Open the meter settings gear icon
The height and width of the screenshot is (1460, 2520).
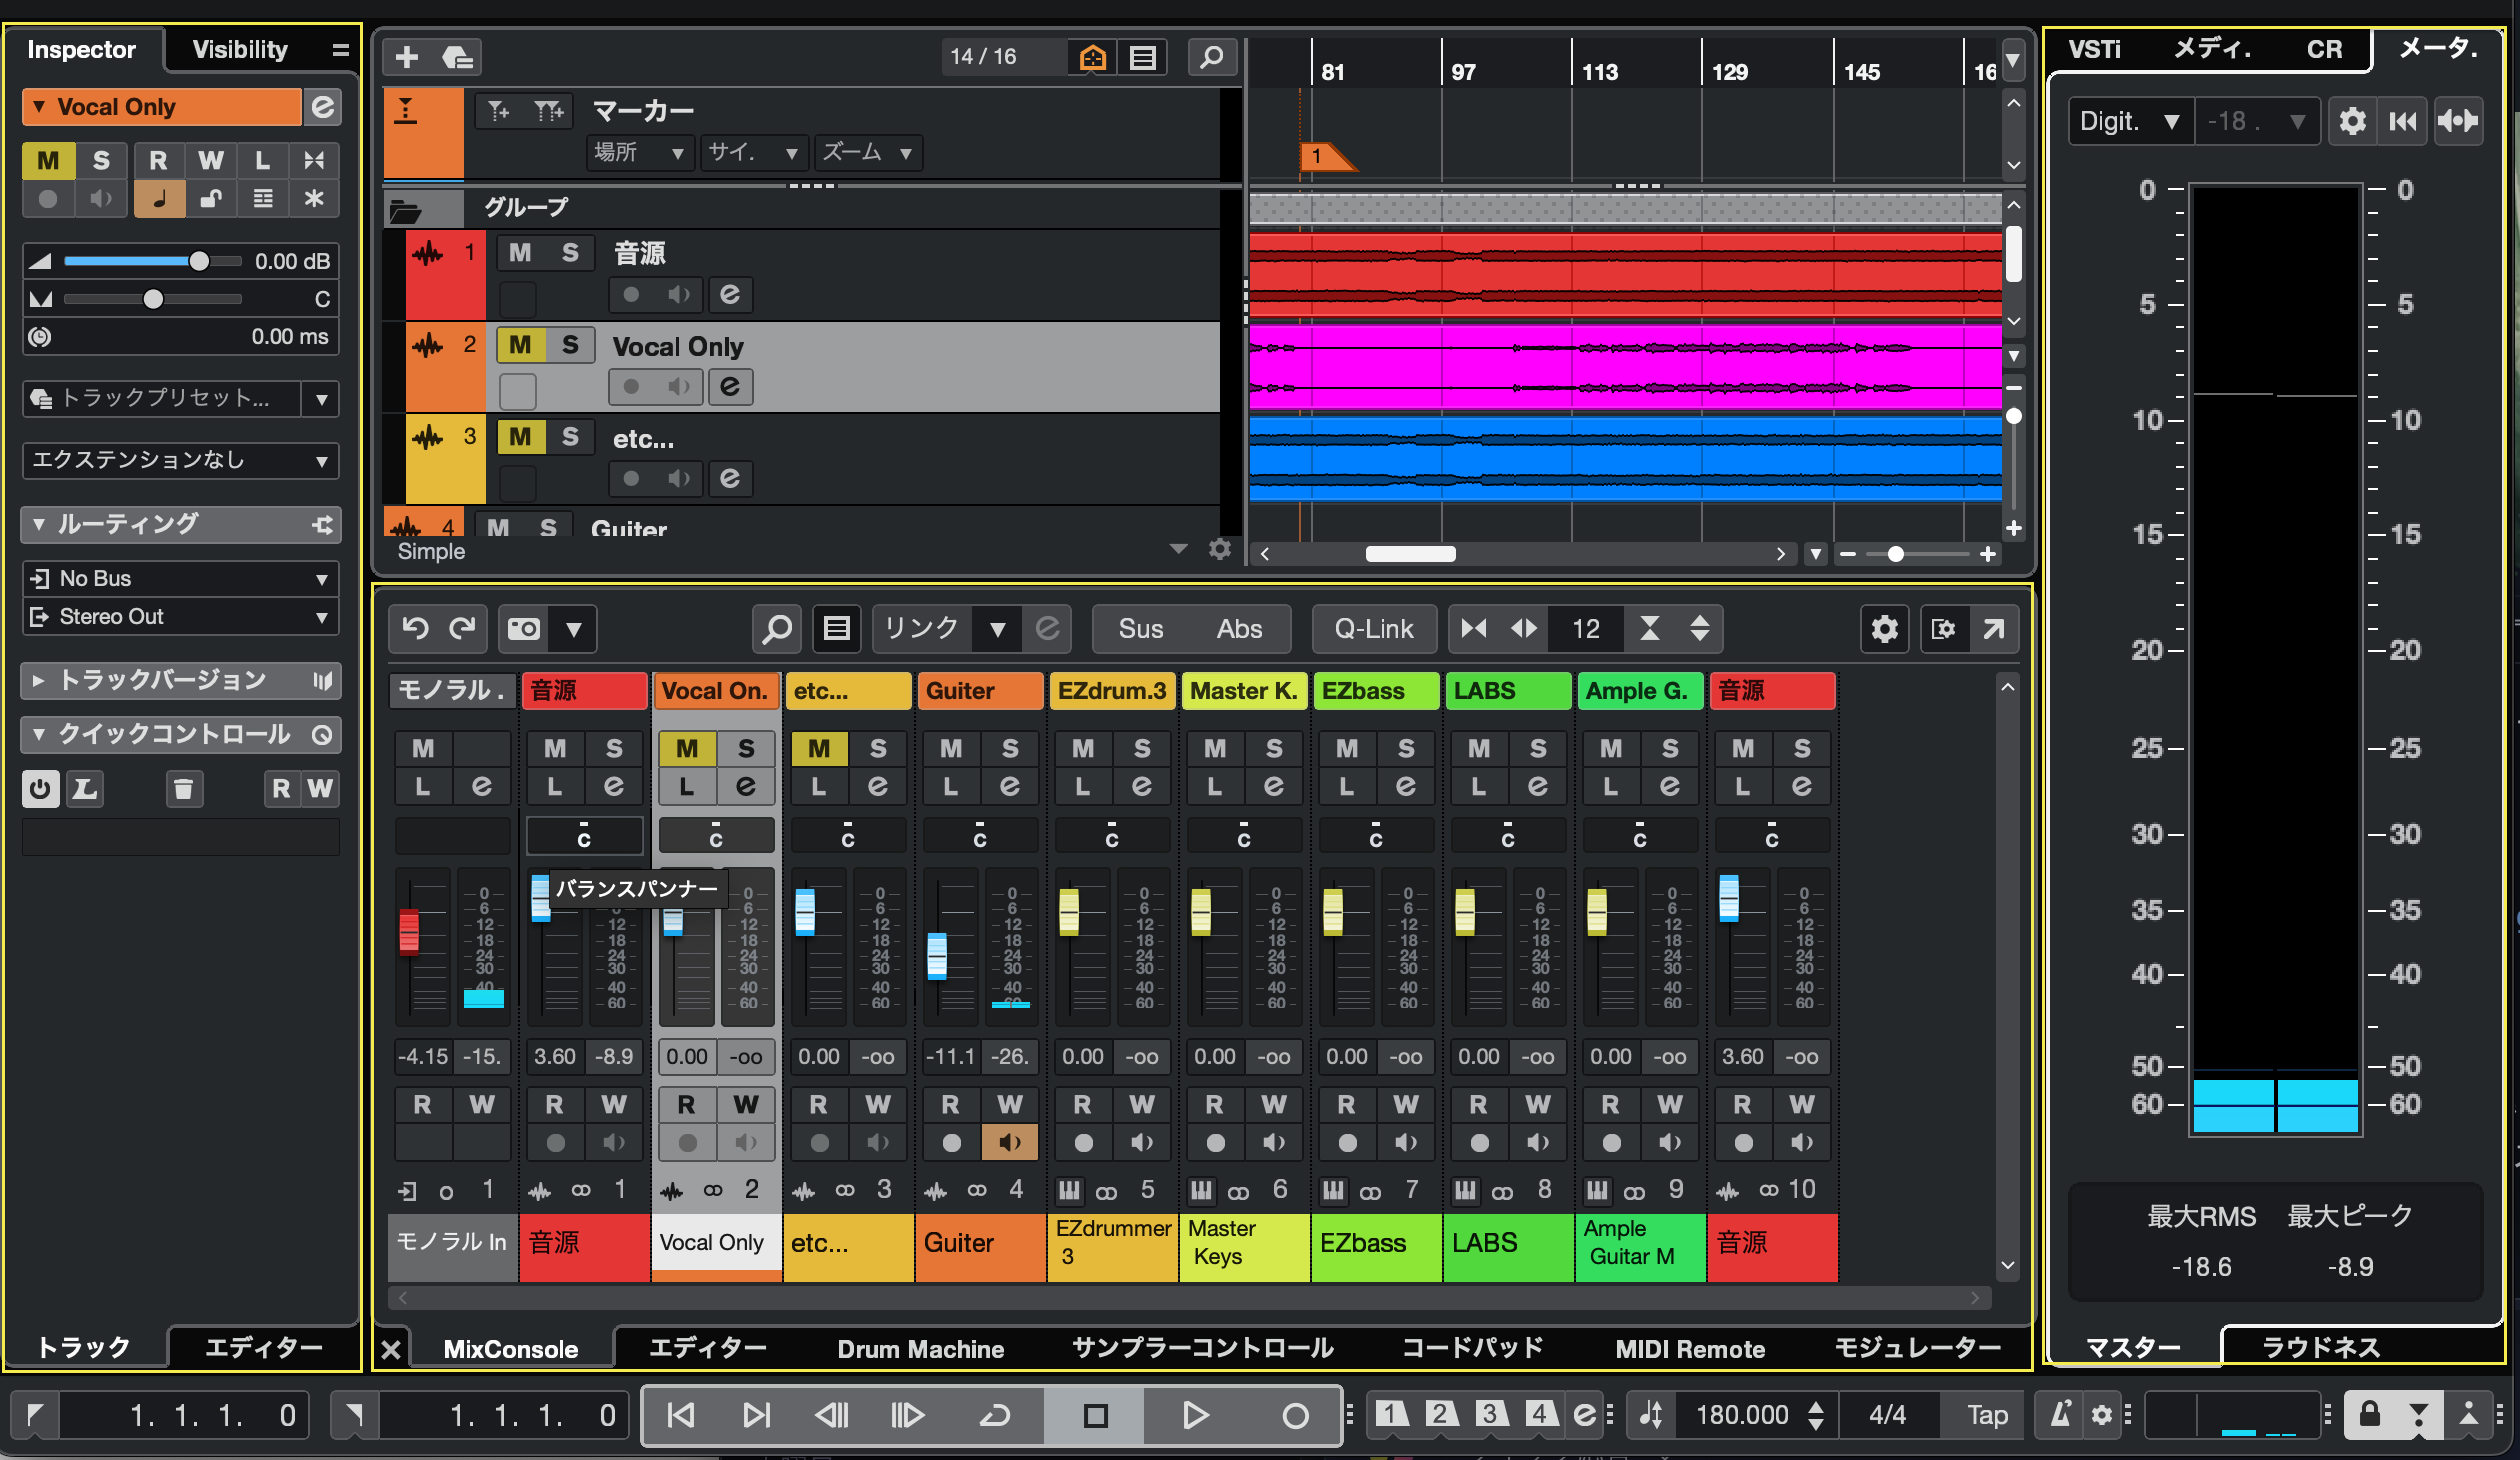click(x=2352, y=122)
